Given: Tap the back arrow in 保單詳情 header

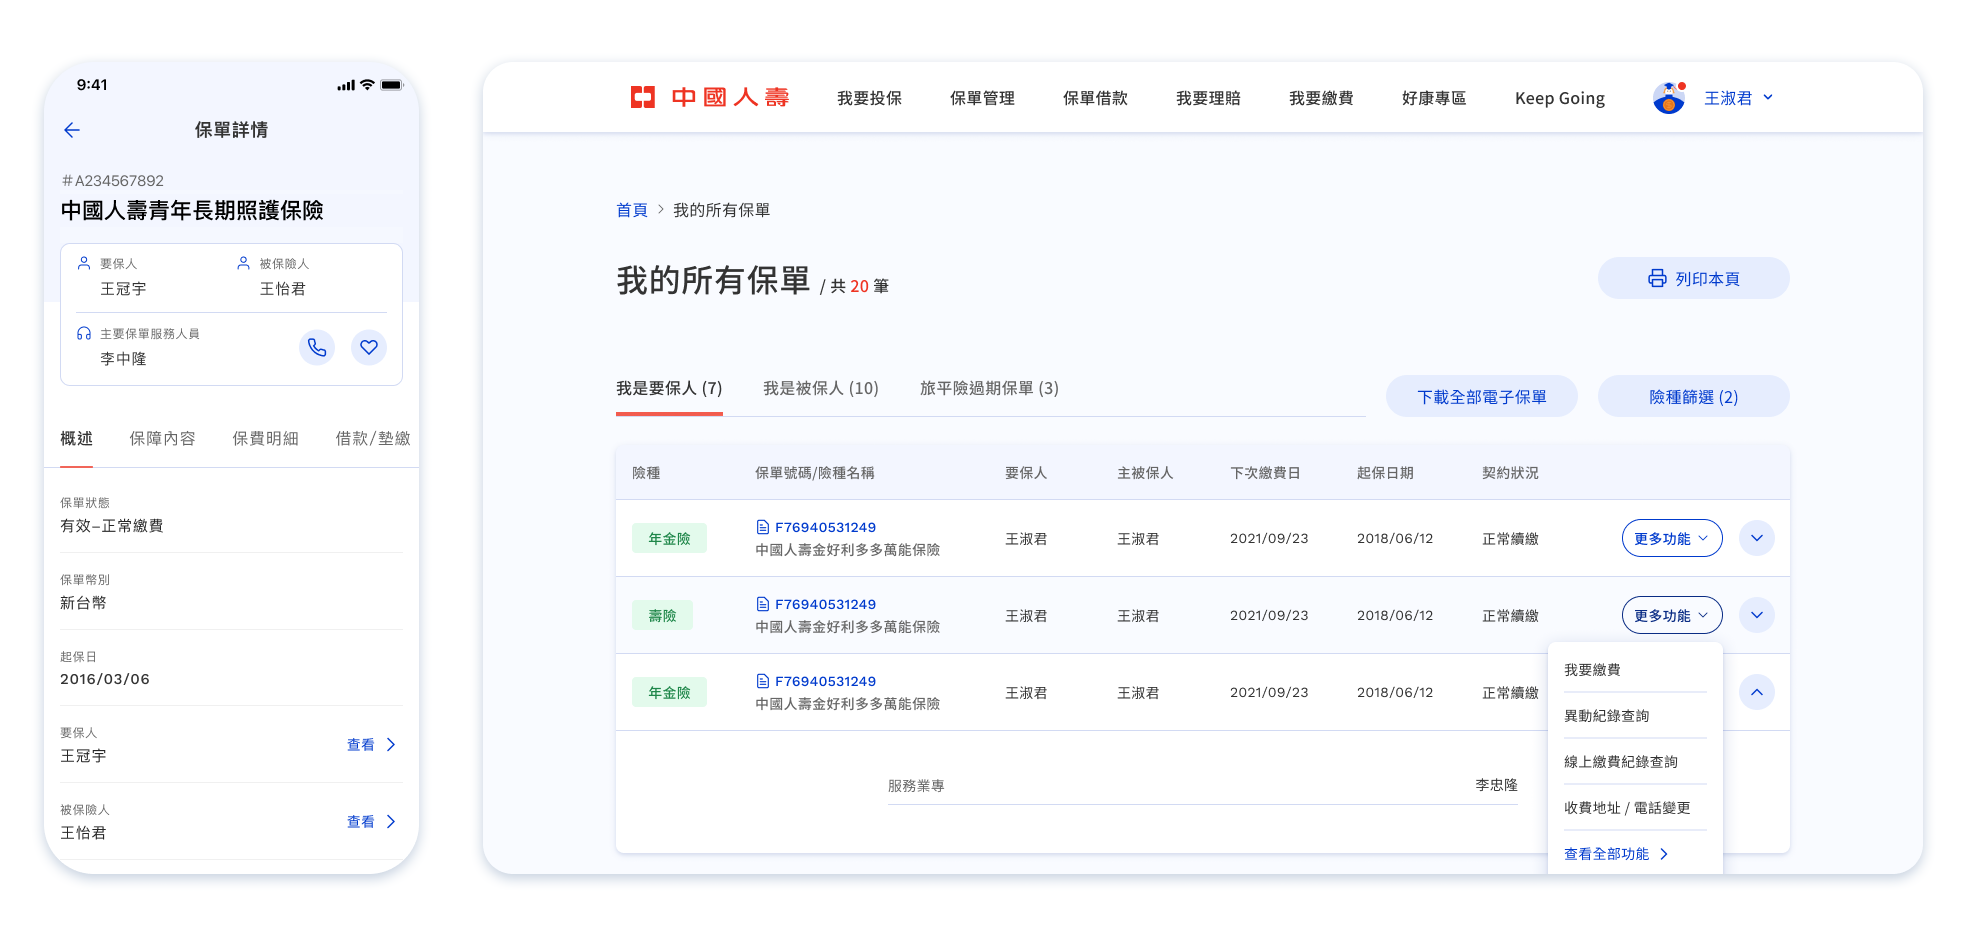Looking at the screenshot, I should click(x=72, y=130).
